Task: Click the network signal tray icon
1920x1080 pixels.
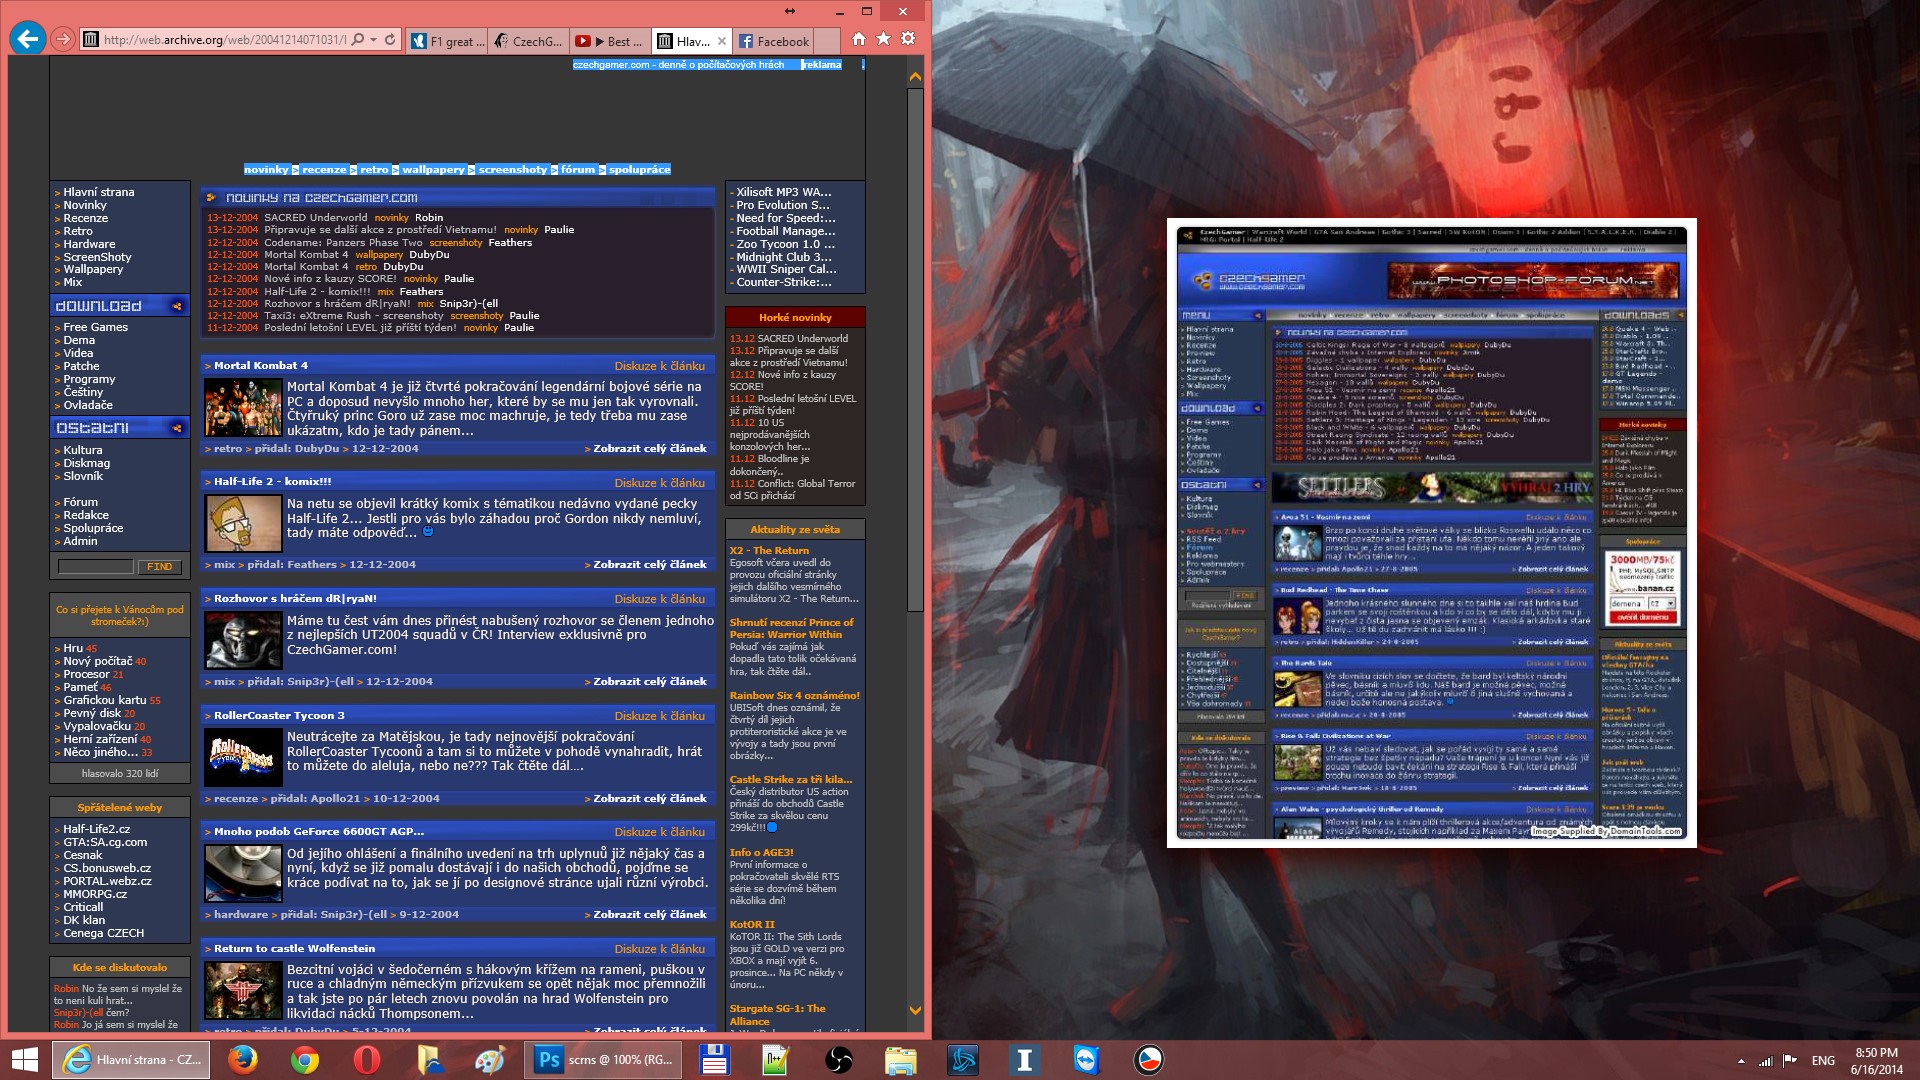Action: coord(1766,1061)
